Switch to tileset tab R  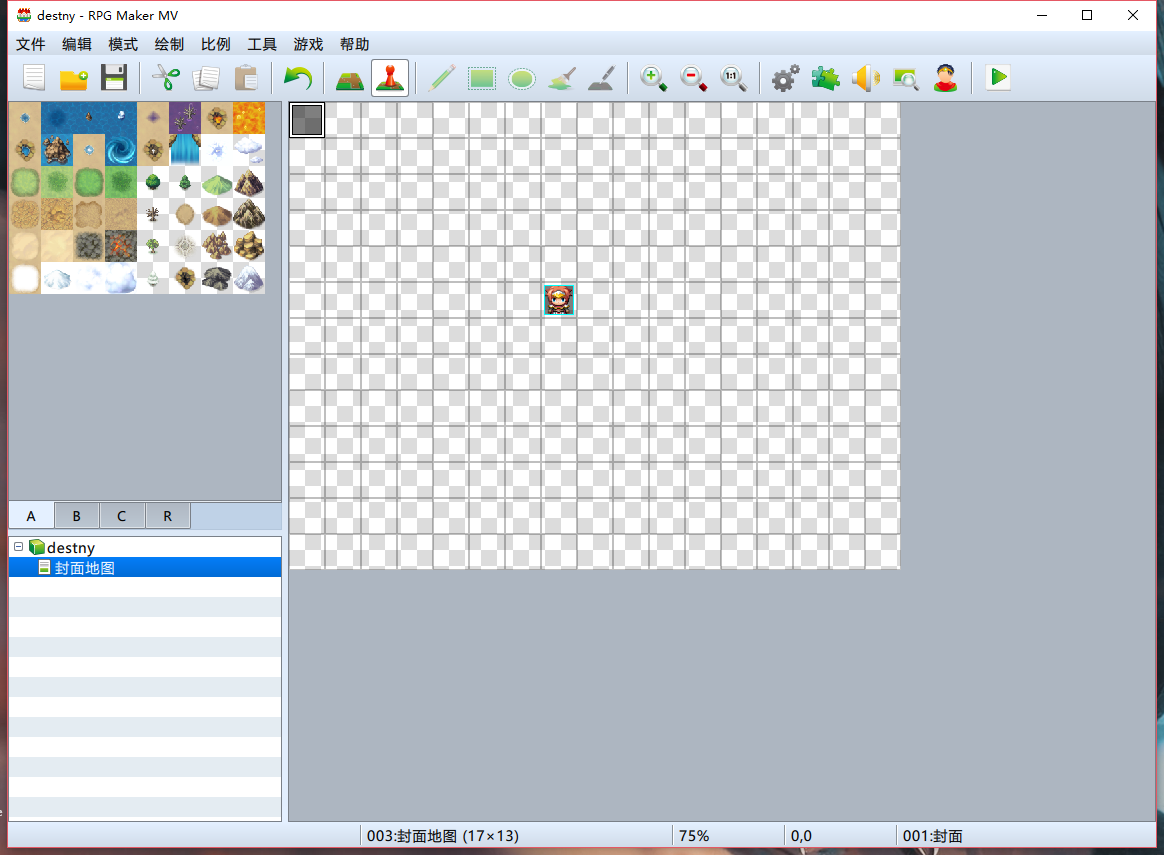(168, 516)
